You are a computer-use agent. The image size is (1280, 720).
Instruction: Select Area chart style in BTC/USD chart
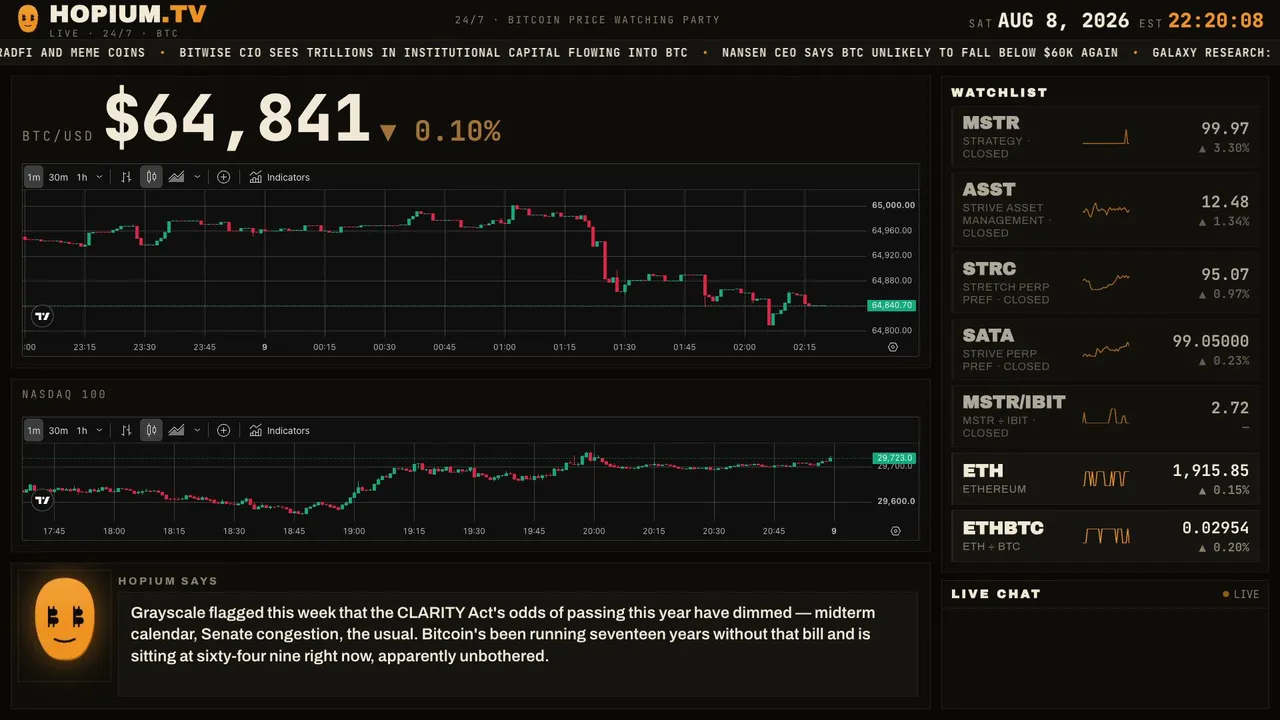[176, 177]
